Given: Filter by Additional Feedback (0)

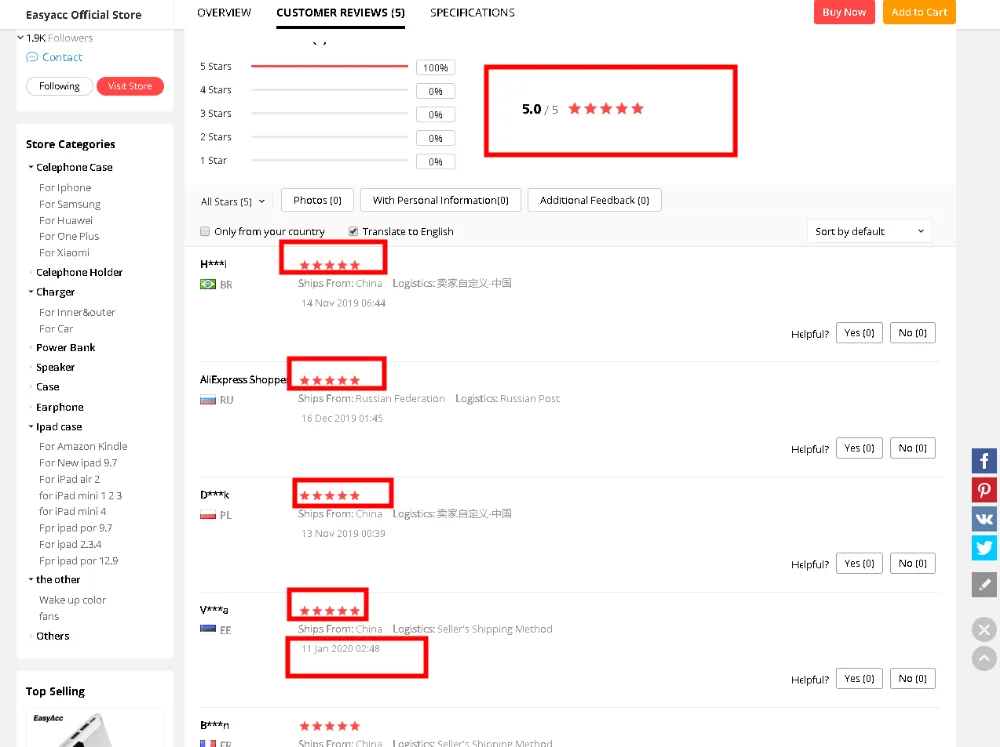Looking at the screenshot, I should (x=594, y=200).
